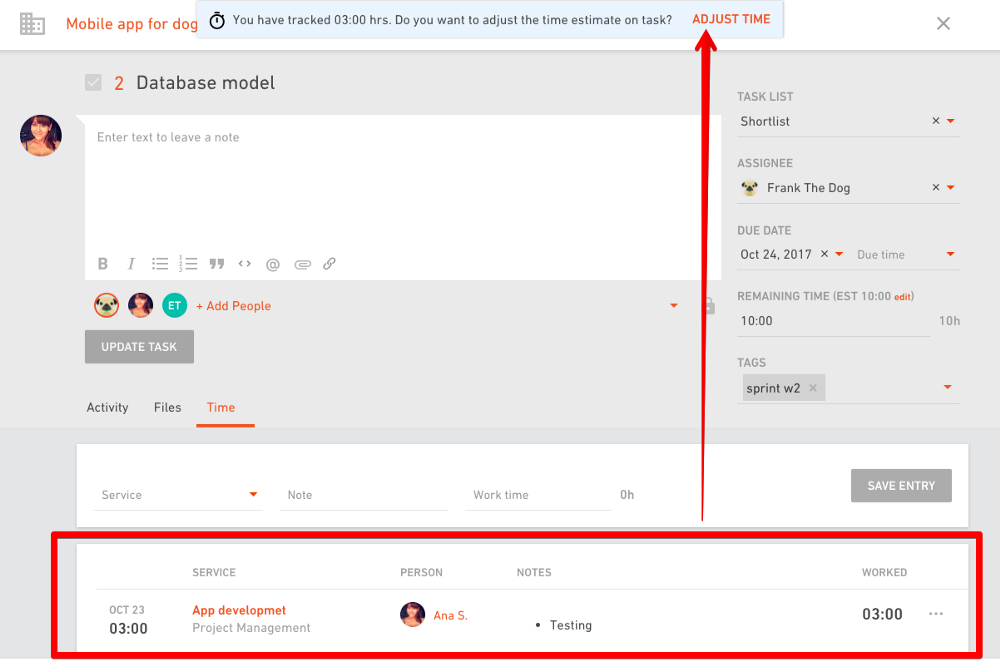Open the App developmet service link
1000x661 pixels.
coord(239,610)
